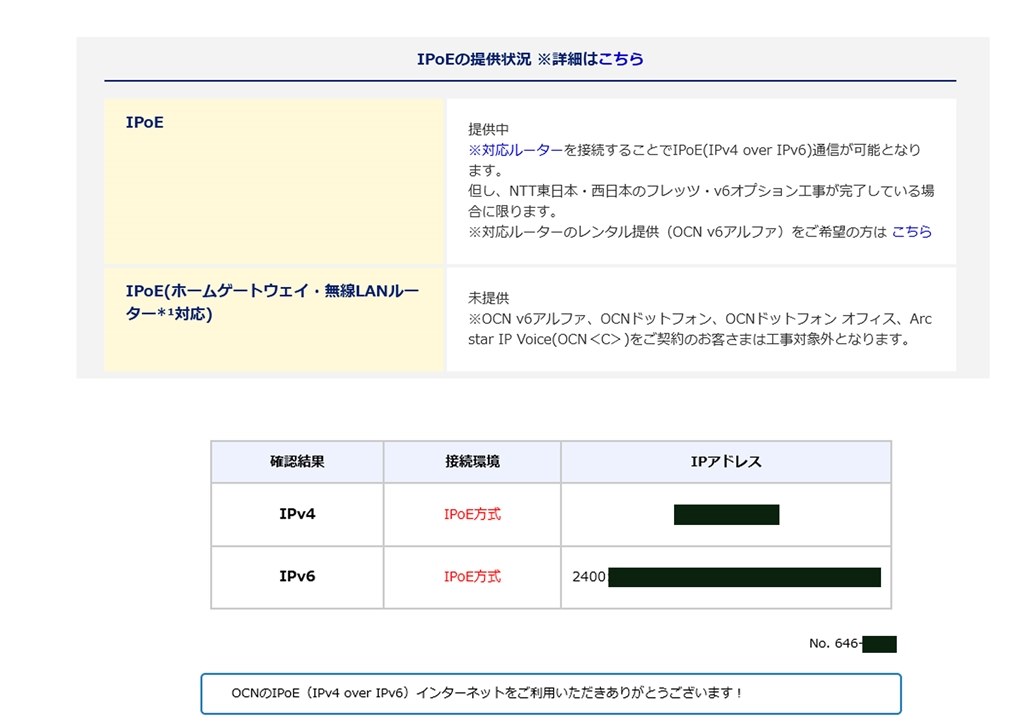
Task: Click the 'OCNのIPoE（IPv4 over IPv6）' thank-you message
Action: (x=487, y=693)
